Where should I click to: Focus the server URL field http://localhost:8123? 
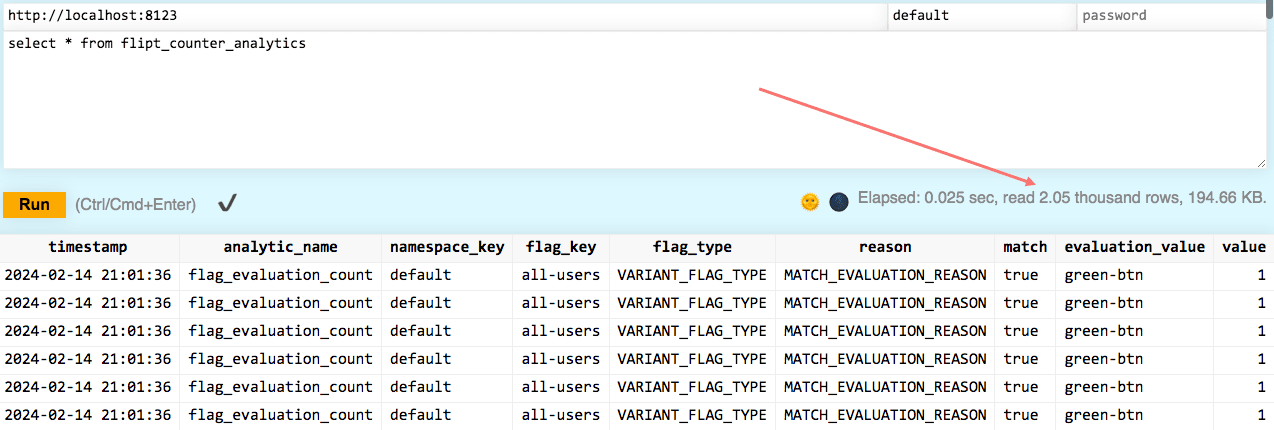445,16
